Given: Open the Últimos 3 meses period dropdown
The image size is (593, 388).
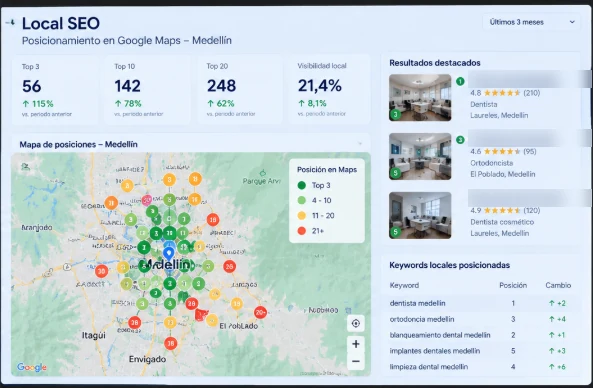Looking at the screenshot, I should (531, 22).
